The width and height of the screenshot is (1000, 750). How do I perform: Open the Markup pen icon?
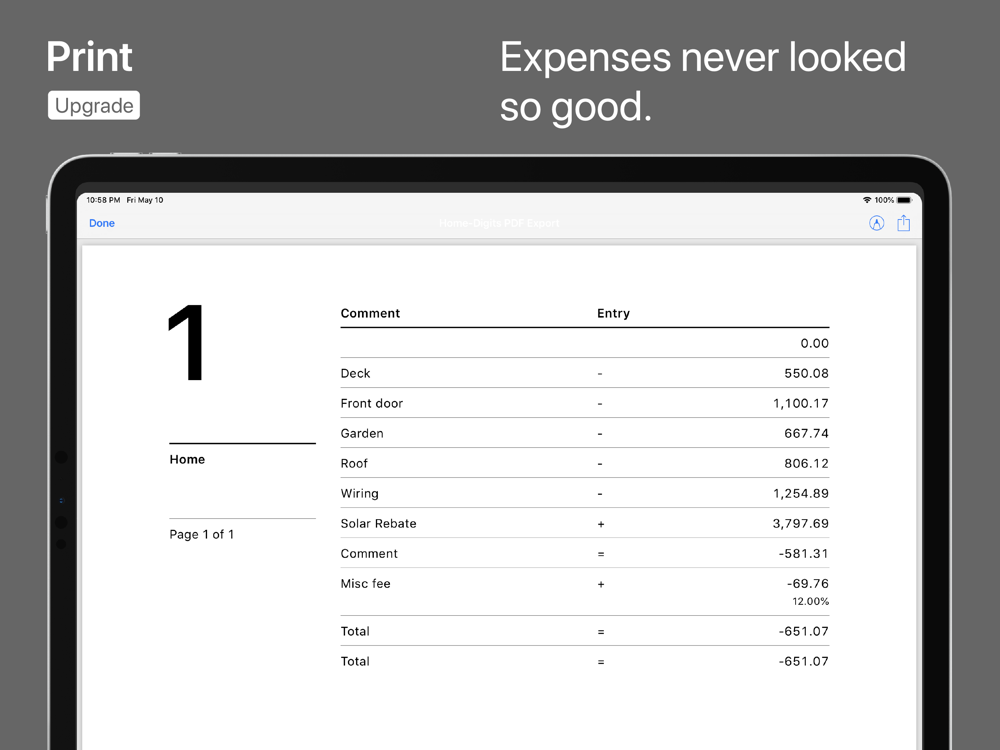point(876,223)
